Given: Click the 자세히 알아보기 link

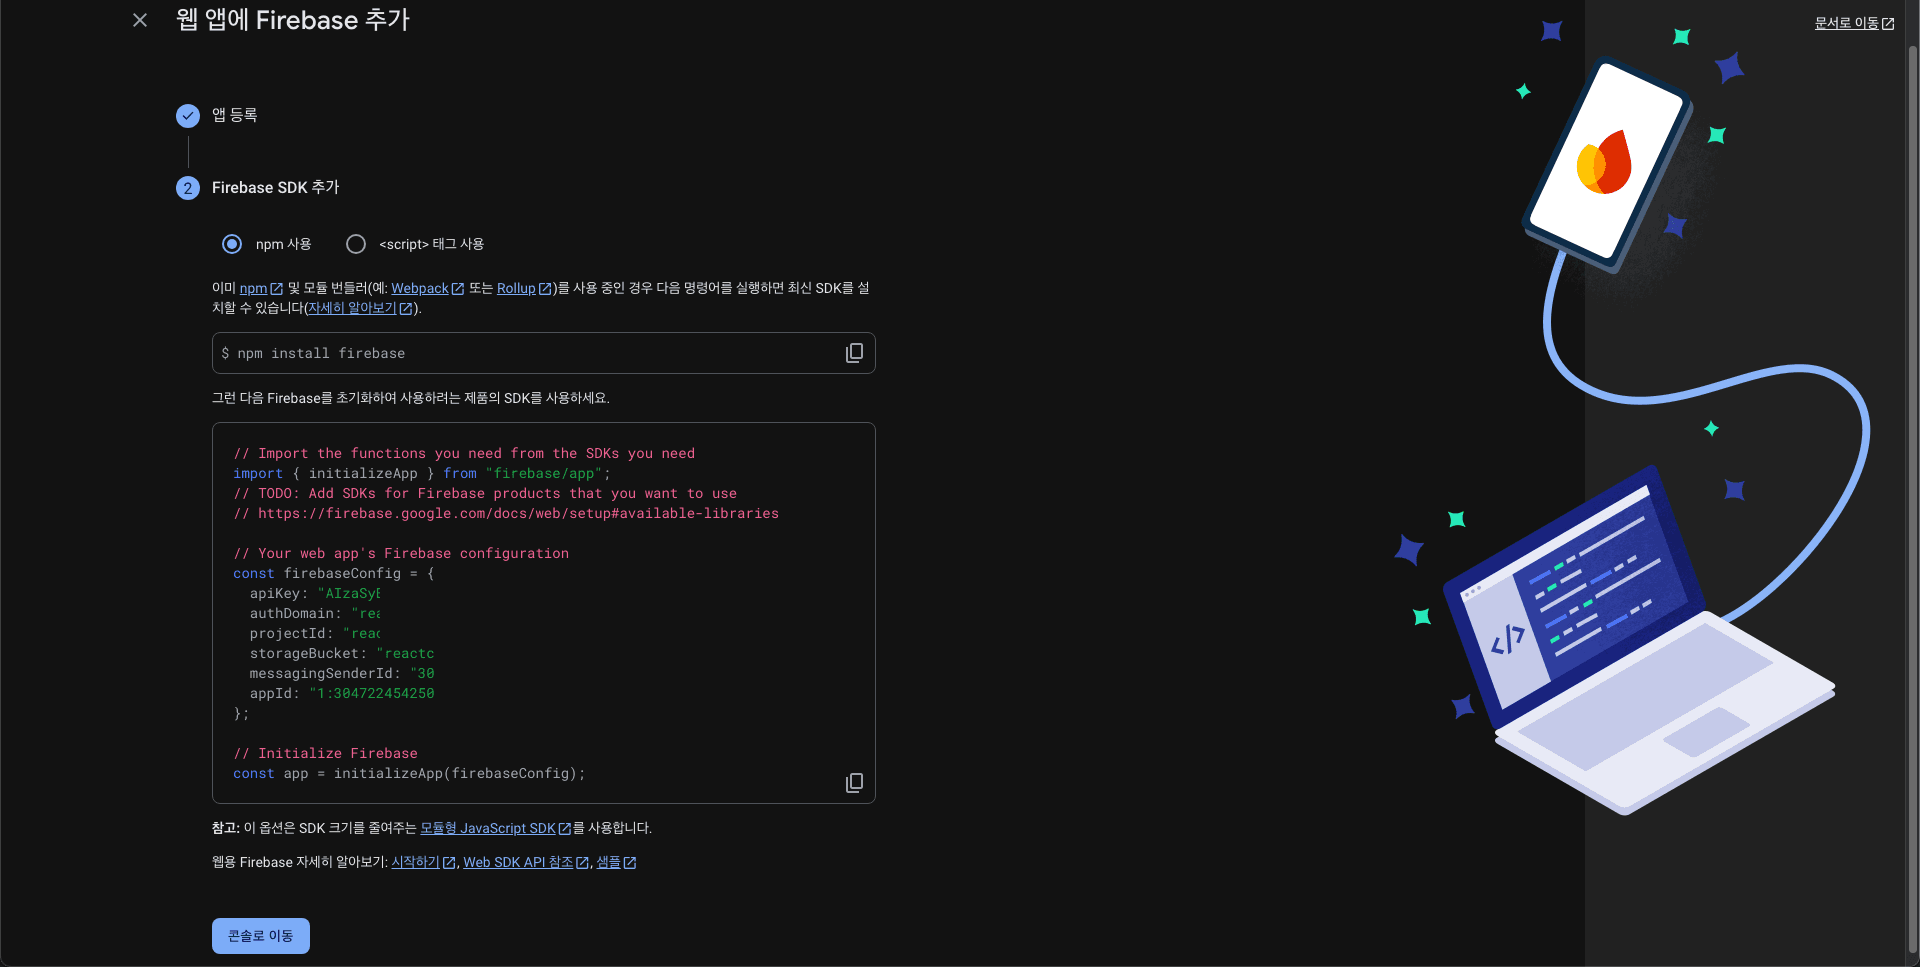Looking at the screenshot, I should pyautogui.click(x=352, y=308).
